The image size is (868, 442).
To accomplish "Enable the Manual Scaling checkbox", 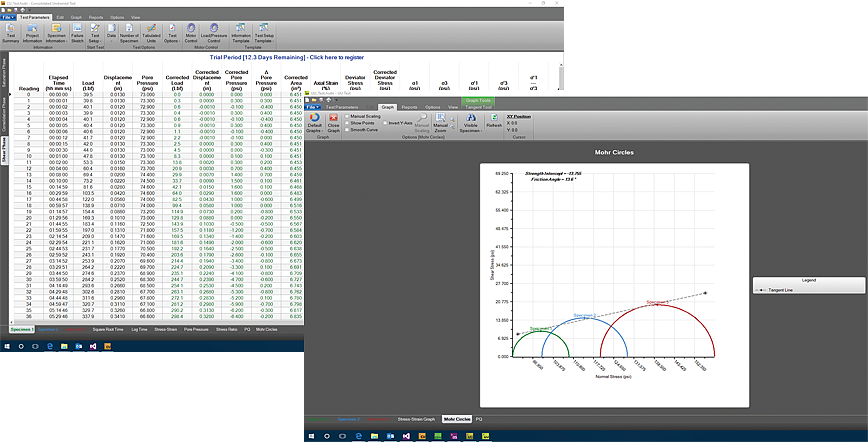I will coord(346,116).
